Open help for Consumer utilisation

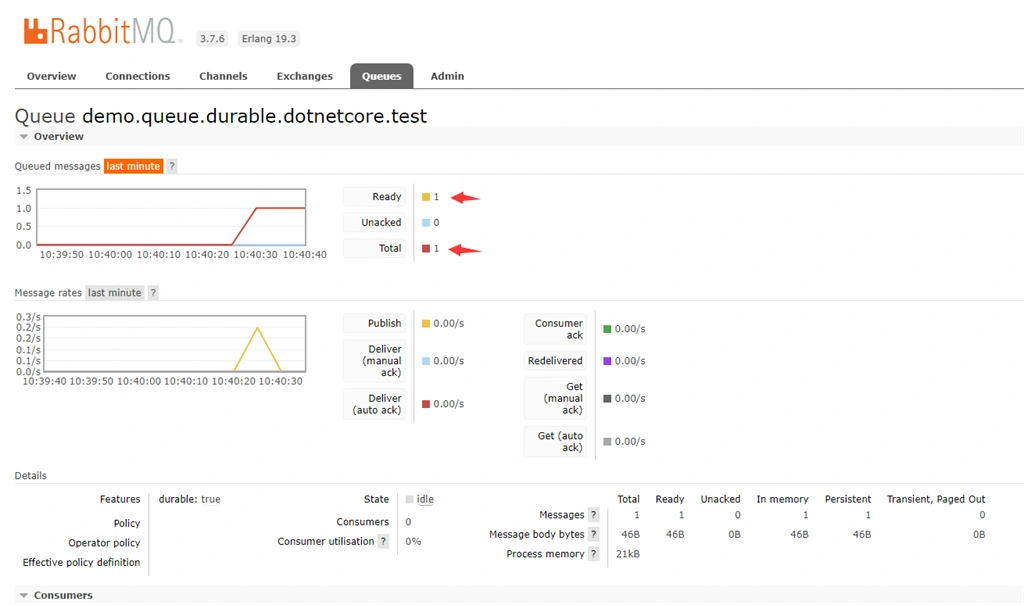[x=383, y=541]
